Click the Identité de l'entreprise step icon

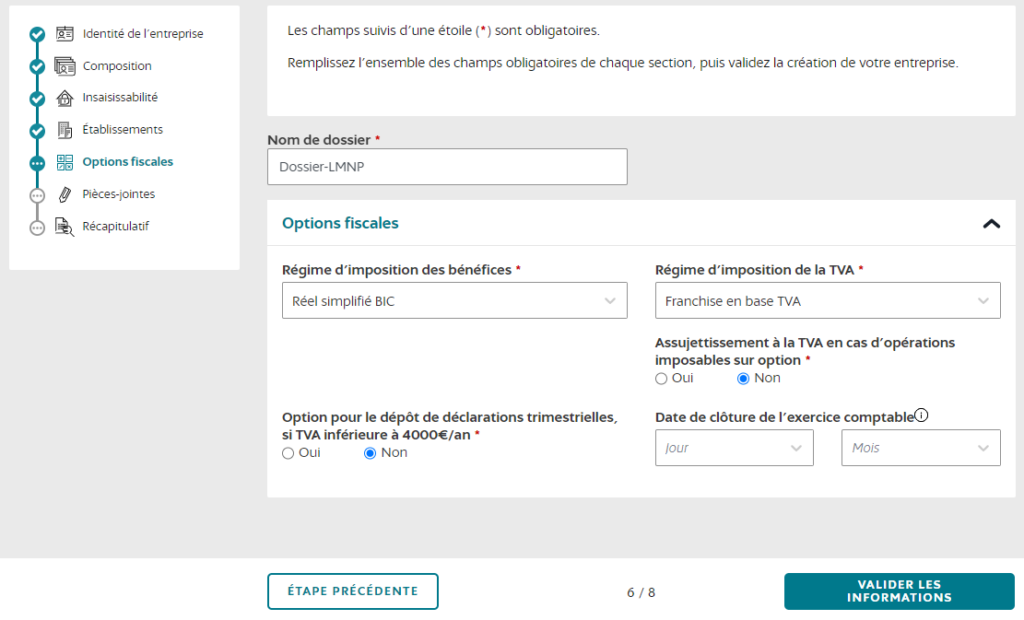65,33
